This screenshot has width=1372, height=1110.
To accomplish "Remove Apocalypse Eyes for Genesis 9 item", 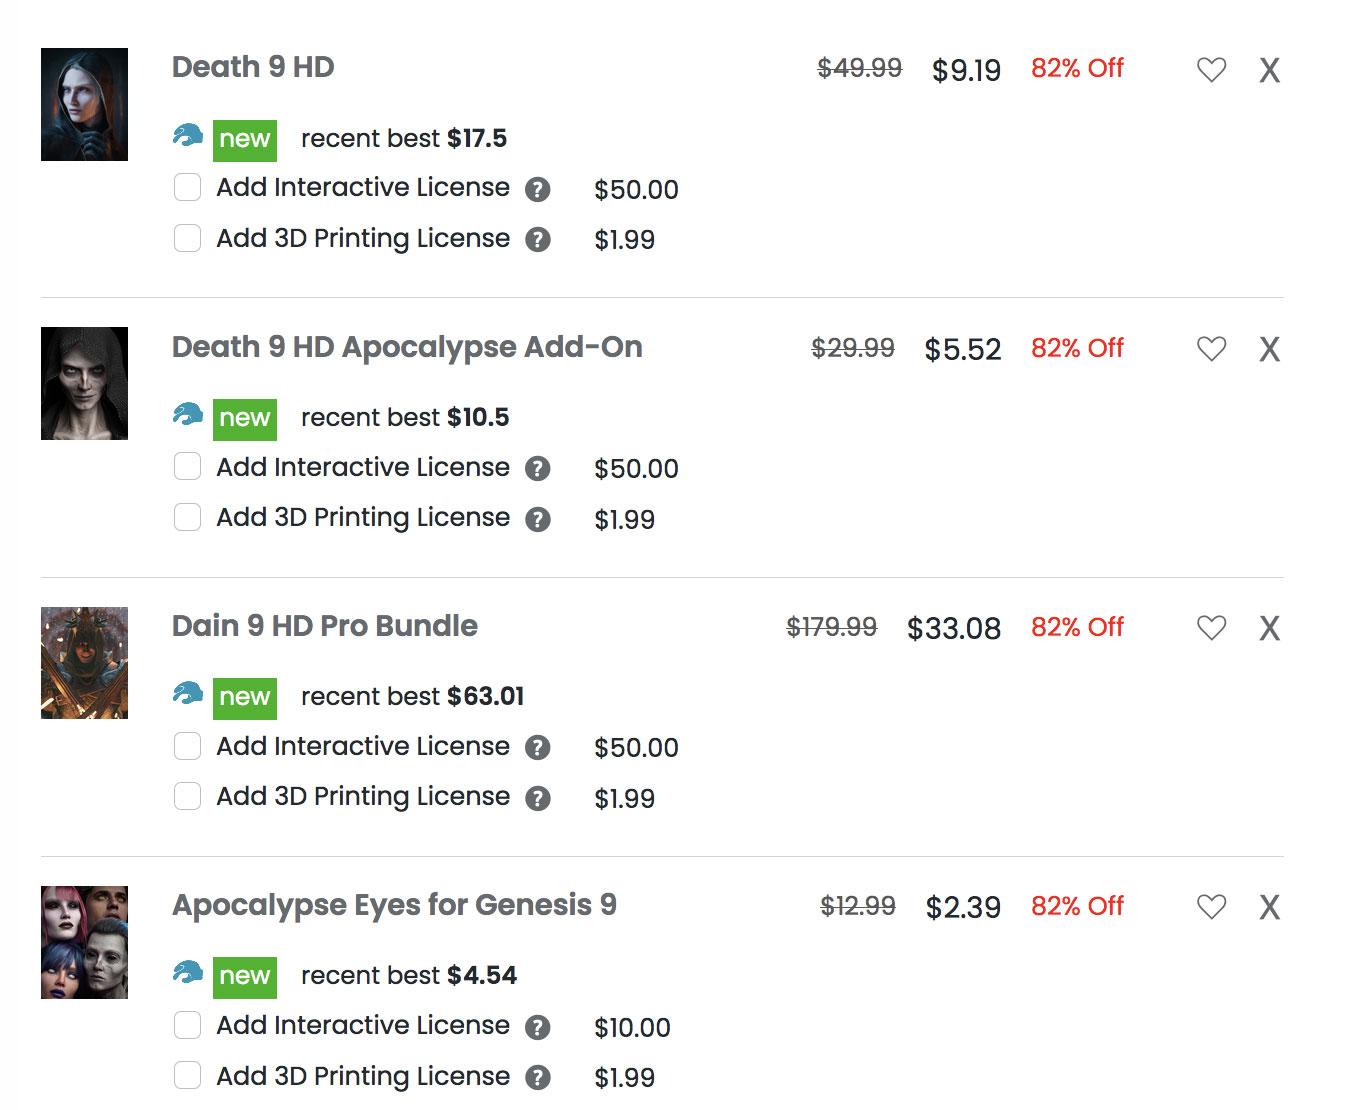I will click(x=1269, y=907).
